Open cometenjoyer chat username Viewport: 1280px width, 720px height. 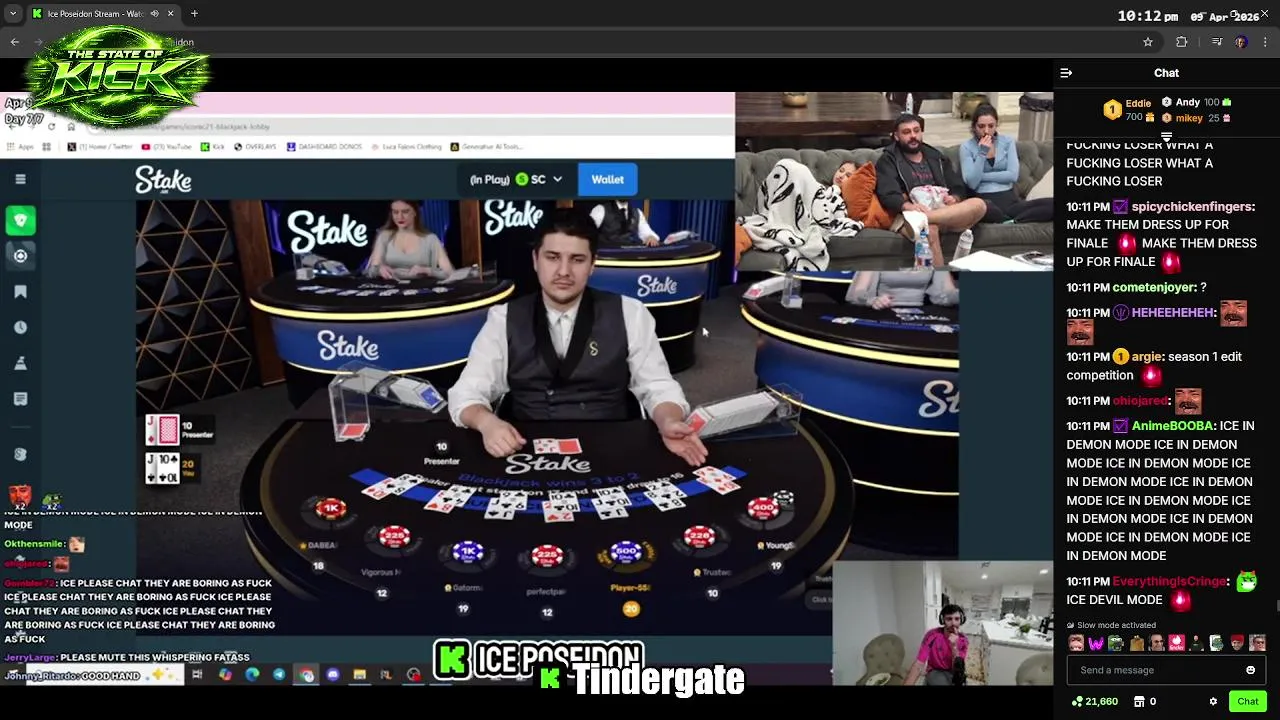(x=1153, y=288)
